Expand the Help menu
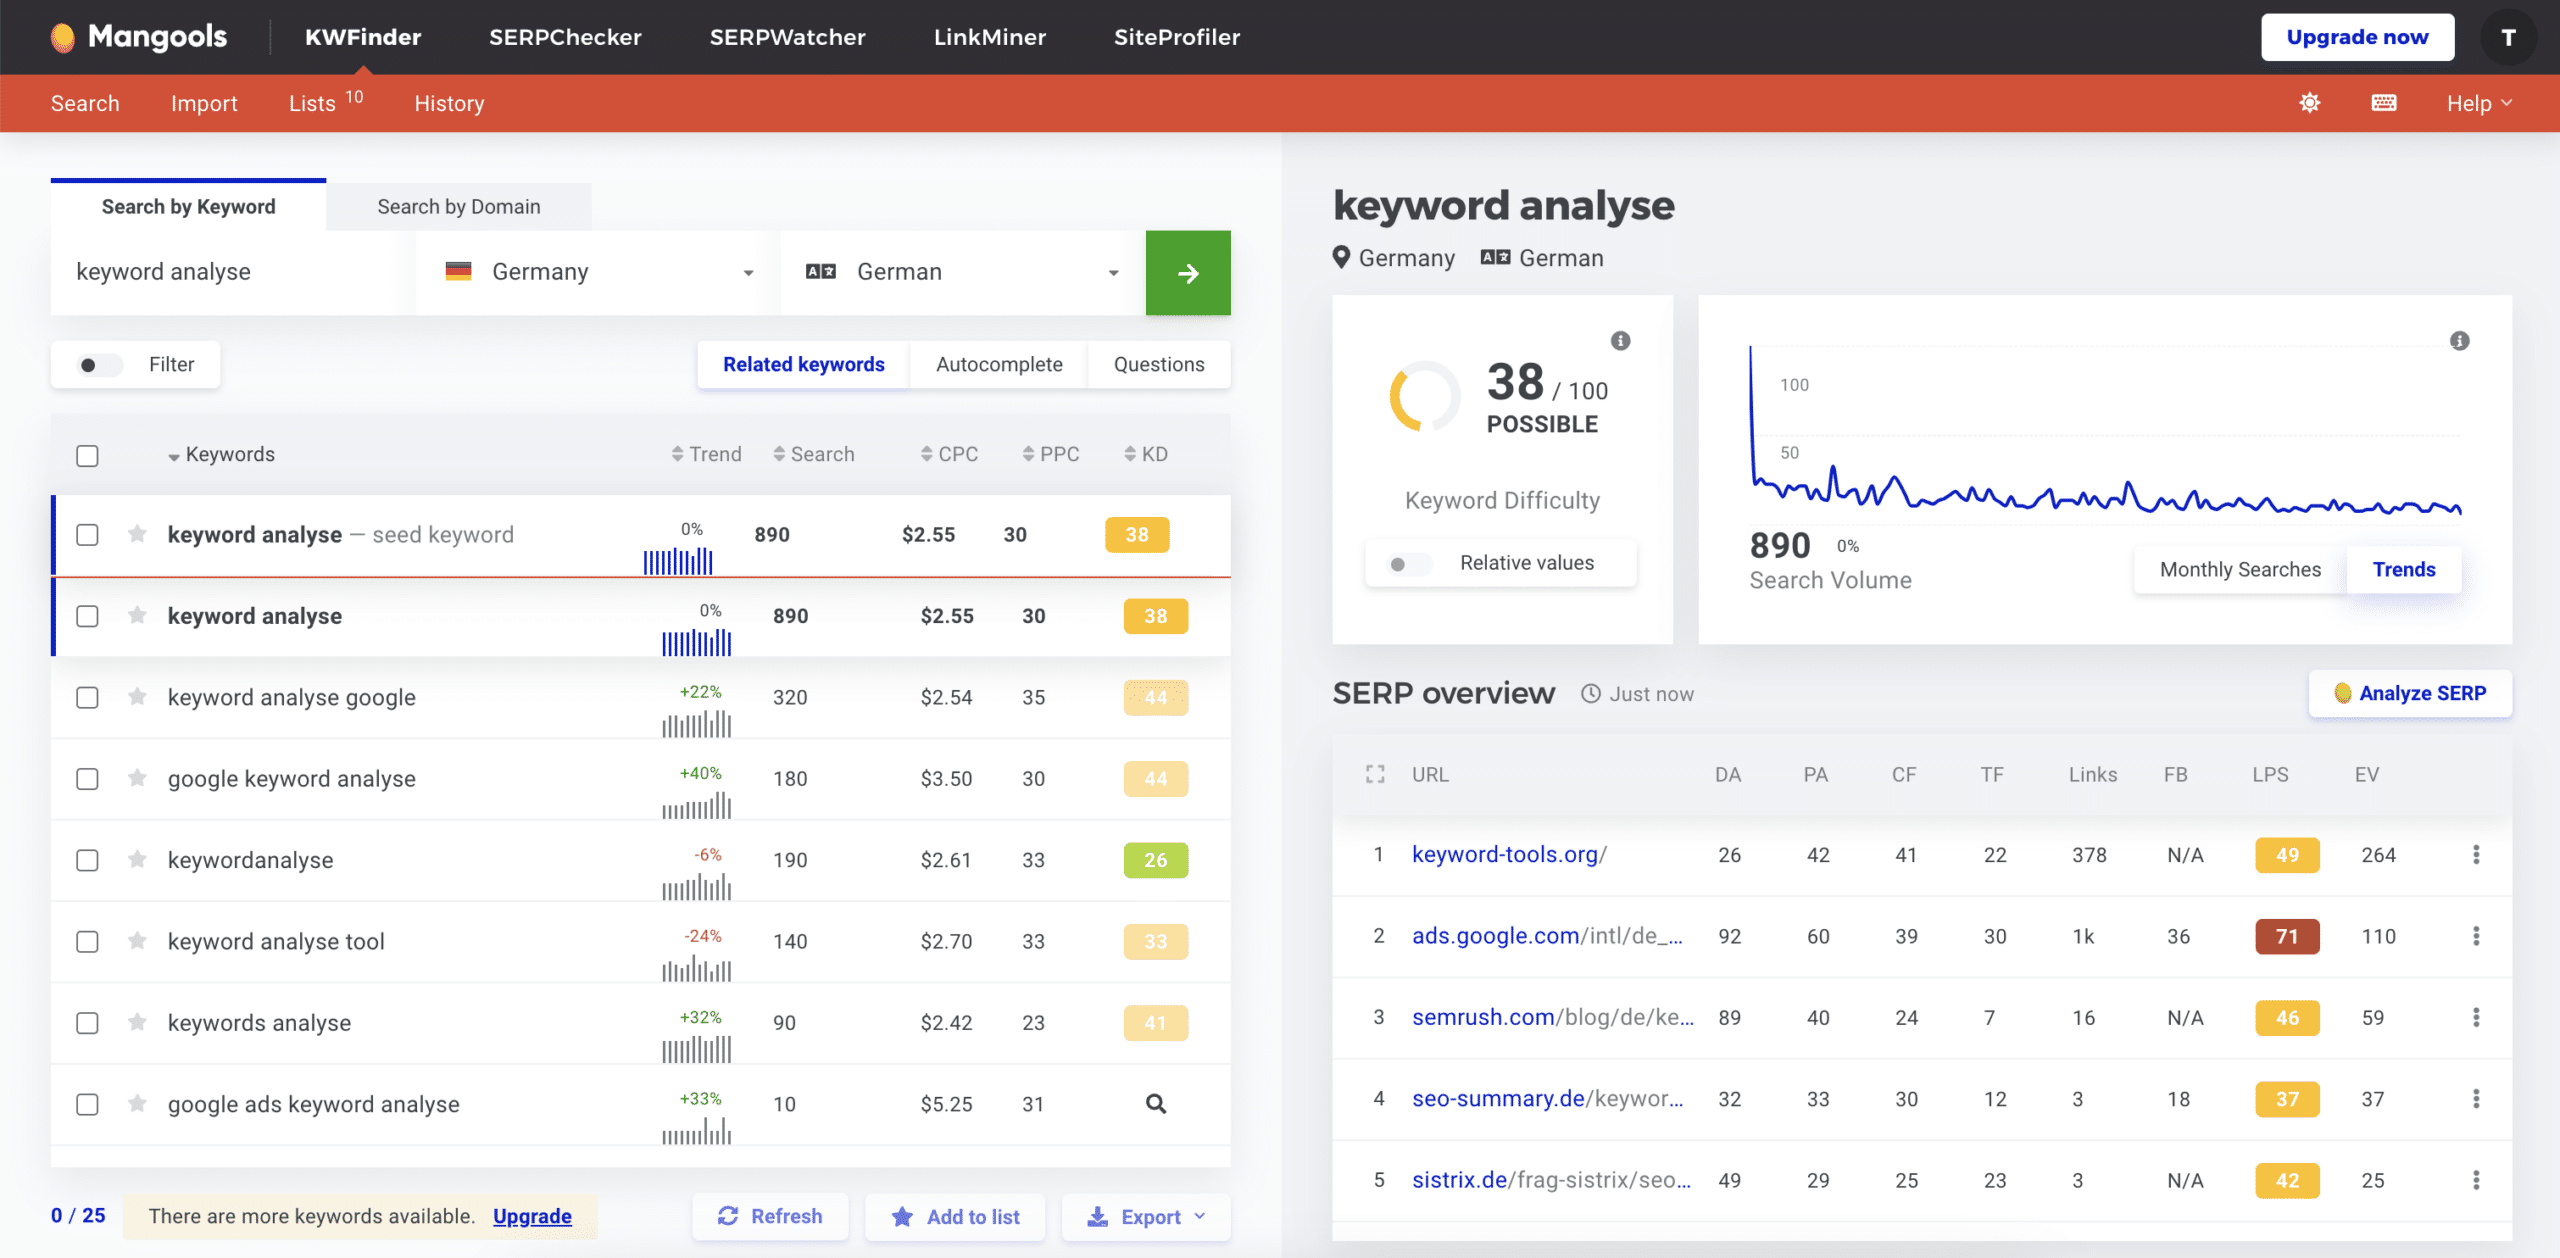The height and width of the screenshot is (1258, 2560). 2479,103
